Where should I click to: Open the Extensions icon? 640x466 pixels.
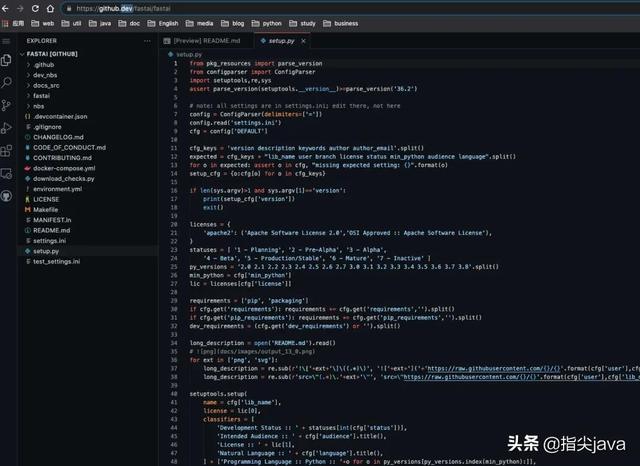click(x=7, y=151)
